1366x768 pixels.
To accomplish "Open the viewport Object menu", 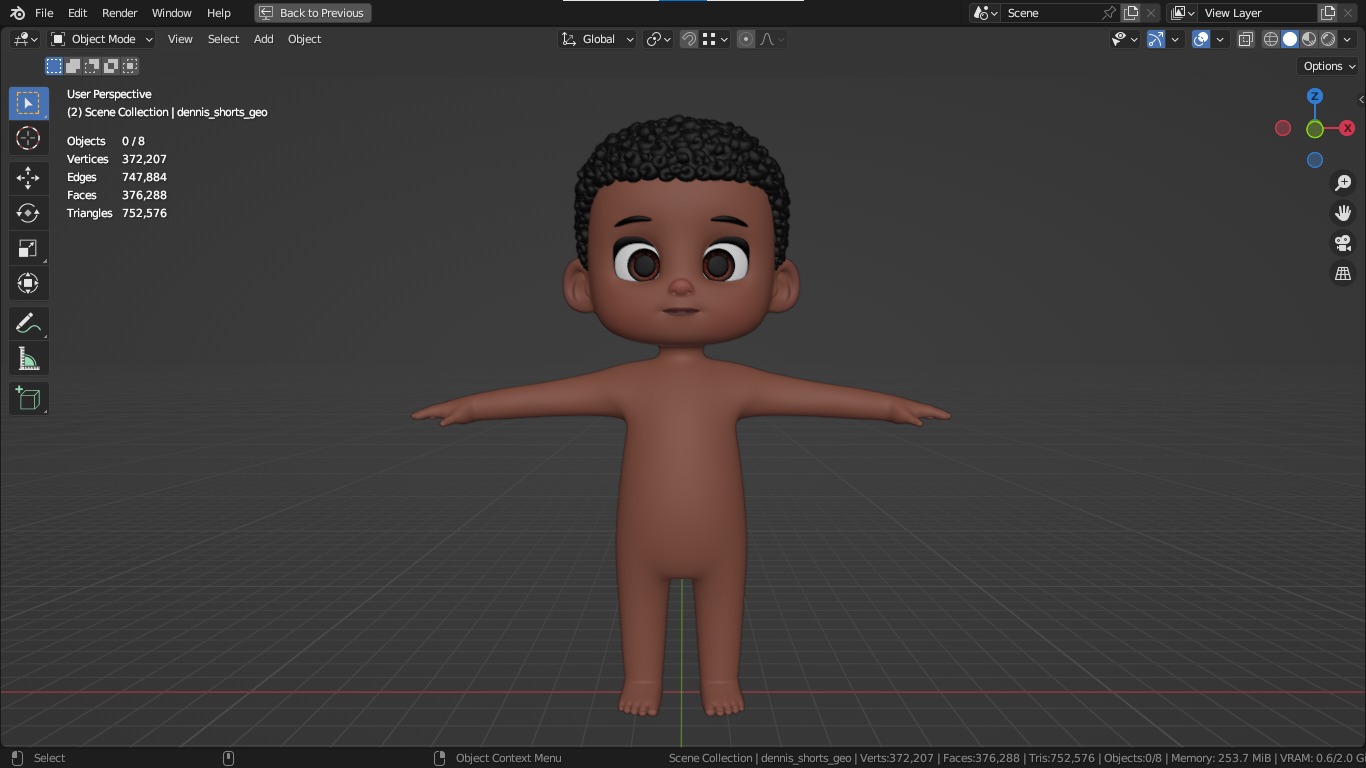I will (304, 39).
